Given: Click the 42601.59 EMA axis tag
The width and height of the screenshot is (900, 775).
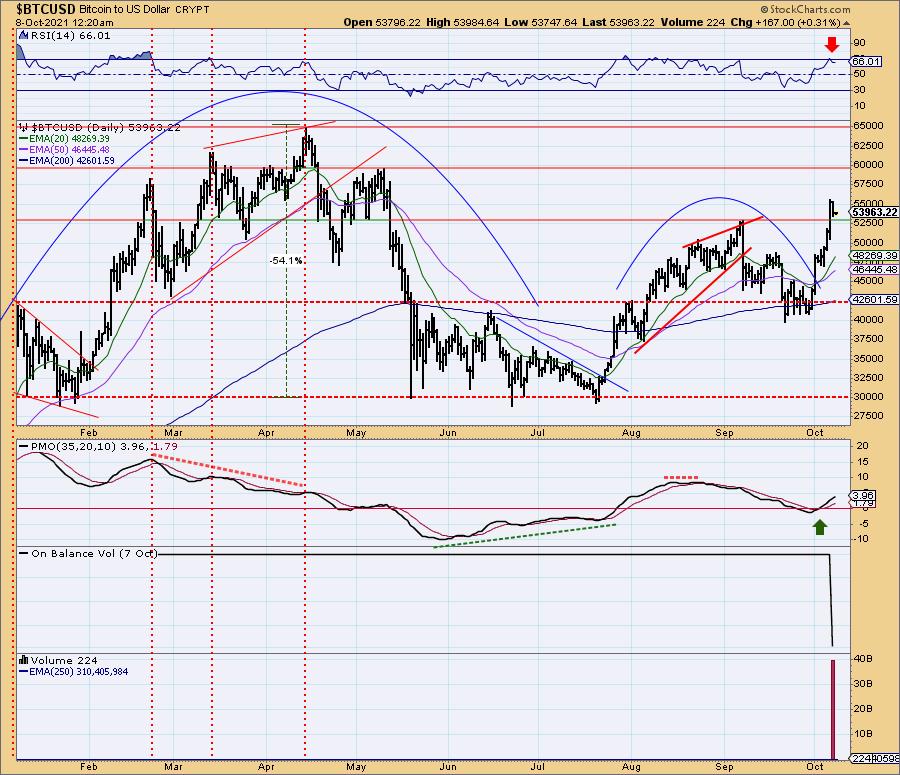Looking at the screenshot, I should coord(875,299).
